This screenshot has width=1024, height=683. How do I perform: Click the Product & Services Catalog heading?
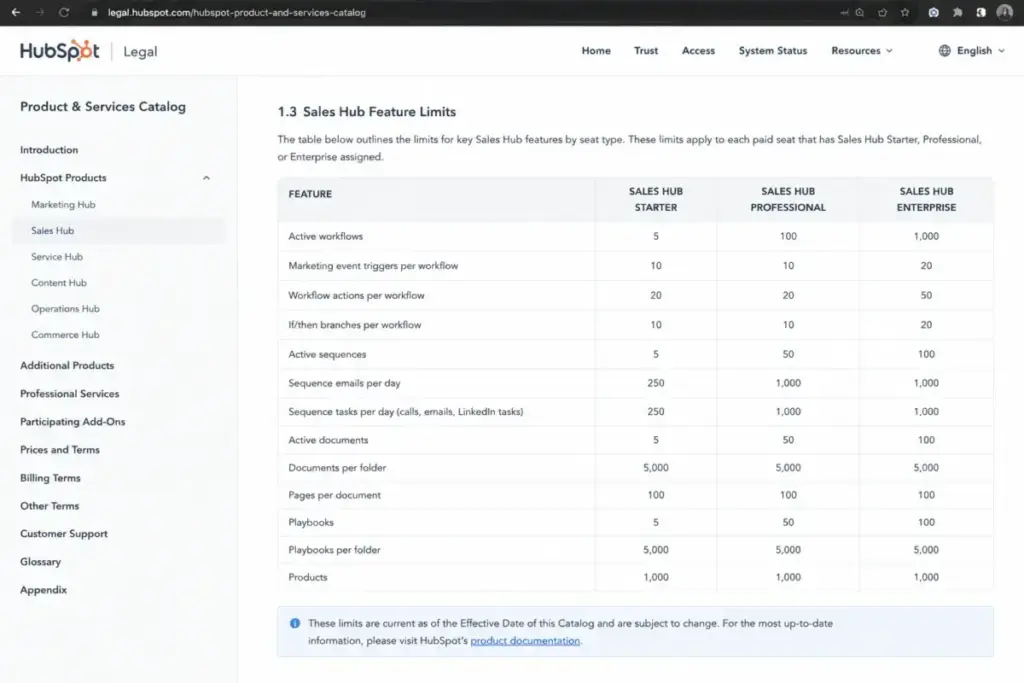(x=103, y=106)
